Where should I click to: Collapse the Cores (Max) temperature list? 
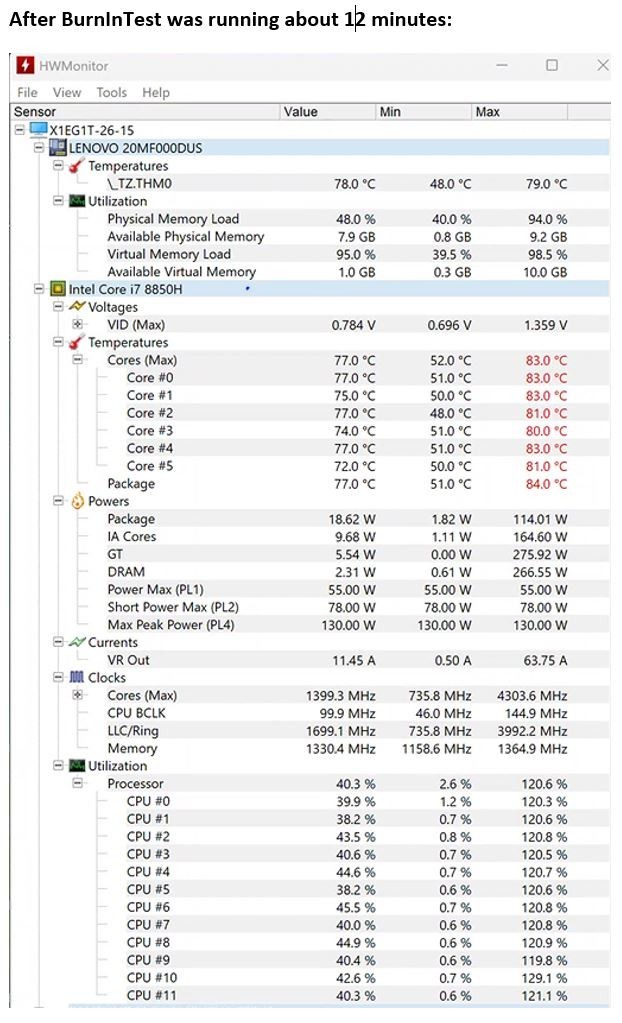pos(77,359)
